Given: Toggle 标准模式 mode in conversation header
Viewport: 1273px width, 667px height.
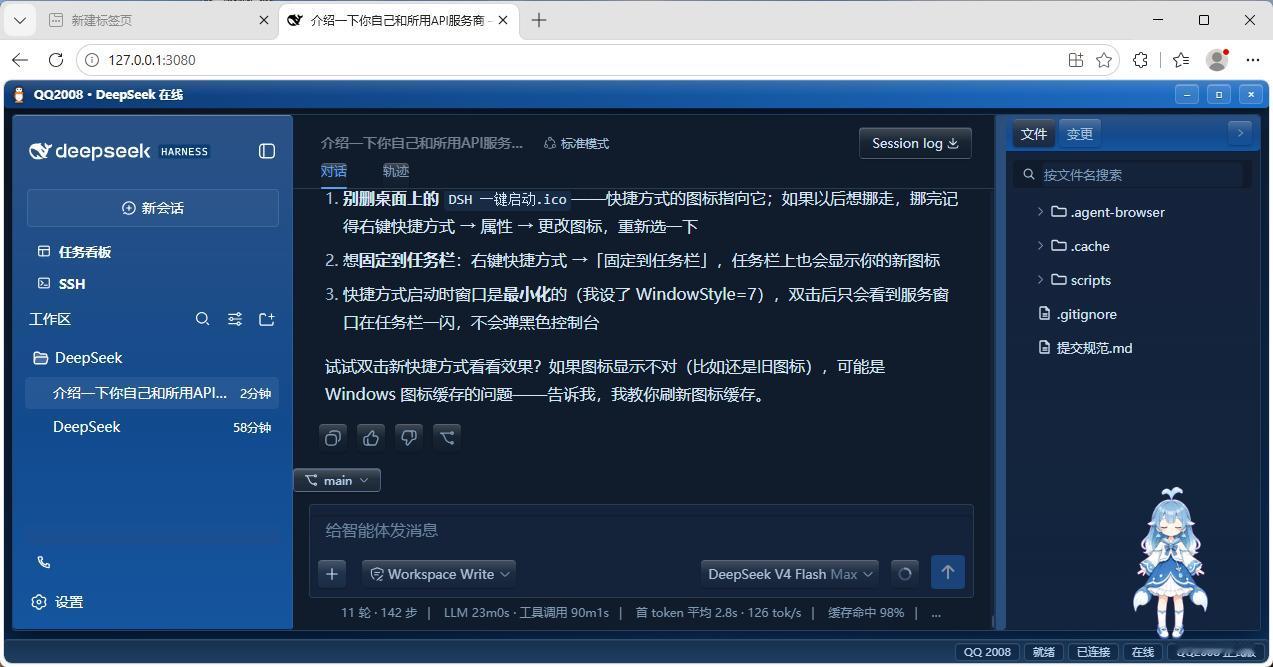Looking at the screenshot, I should [x=576, y=143].
